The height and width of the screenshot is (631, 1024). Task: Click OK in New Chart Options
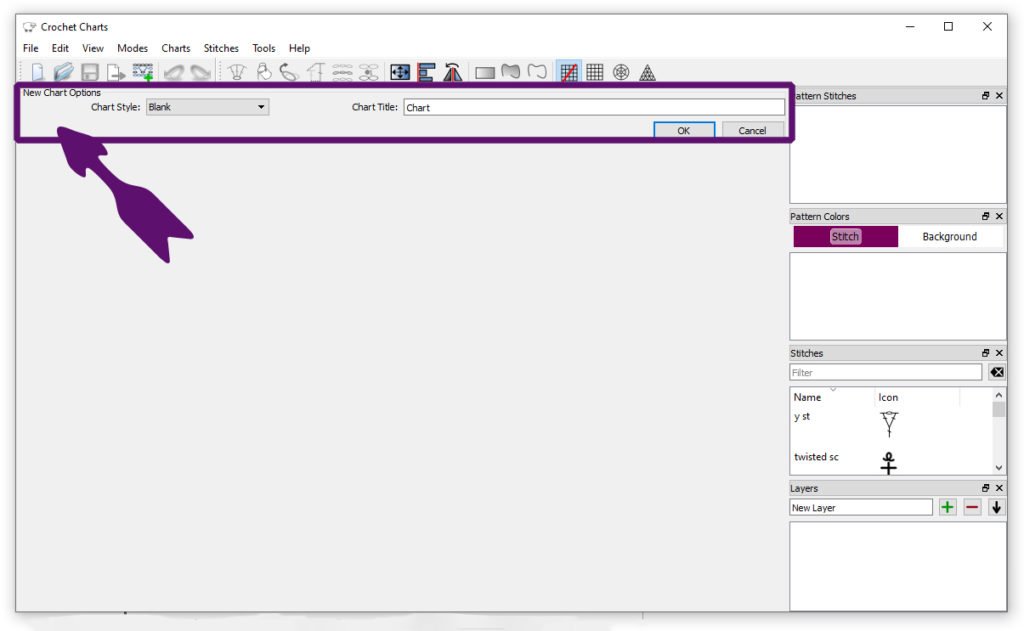[x=684, y=130]
